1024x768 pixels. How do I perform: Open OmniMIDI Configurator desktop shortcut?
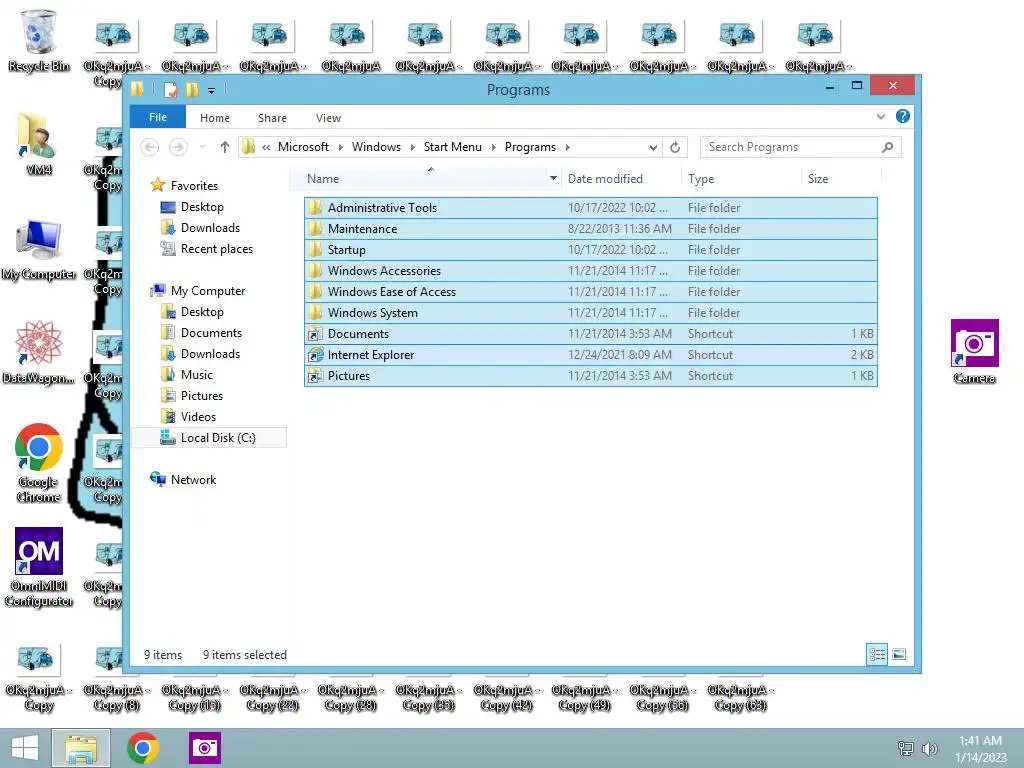pyautogui.click(x=39, y=567)
